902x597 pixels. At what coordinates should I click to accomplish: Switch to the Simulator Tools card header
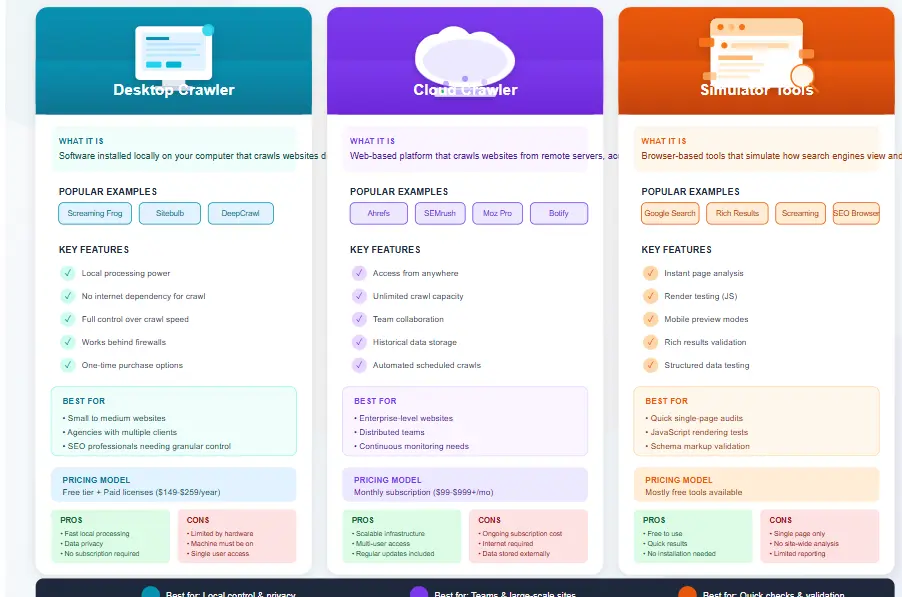pos(756,89)
